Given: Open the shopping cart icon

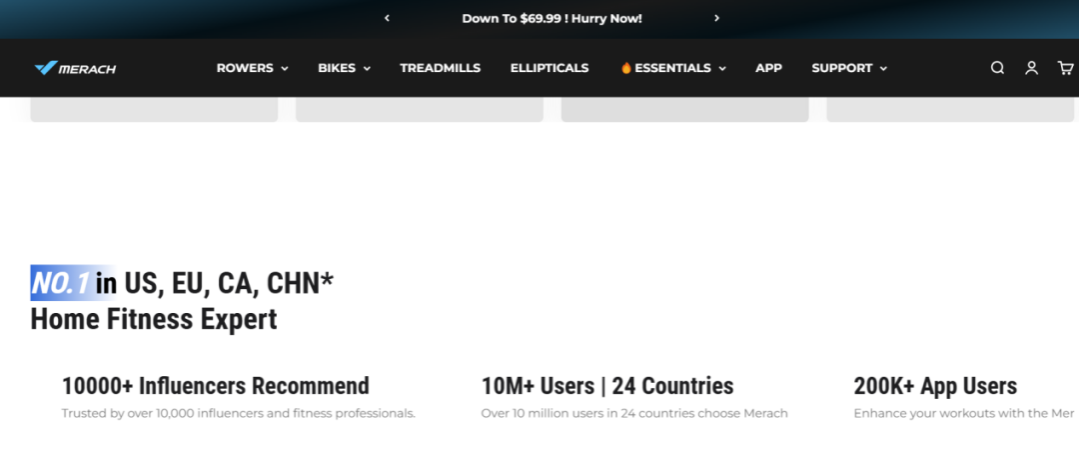Looking at the screenshot, I should (x=1065, y=68).
